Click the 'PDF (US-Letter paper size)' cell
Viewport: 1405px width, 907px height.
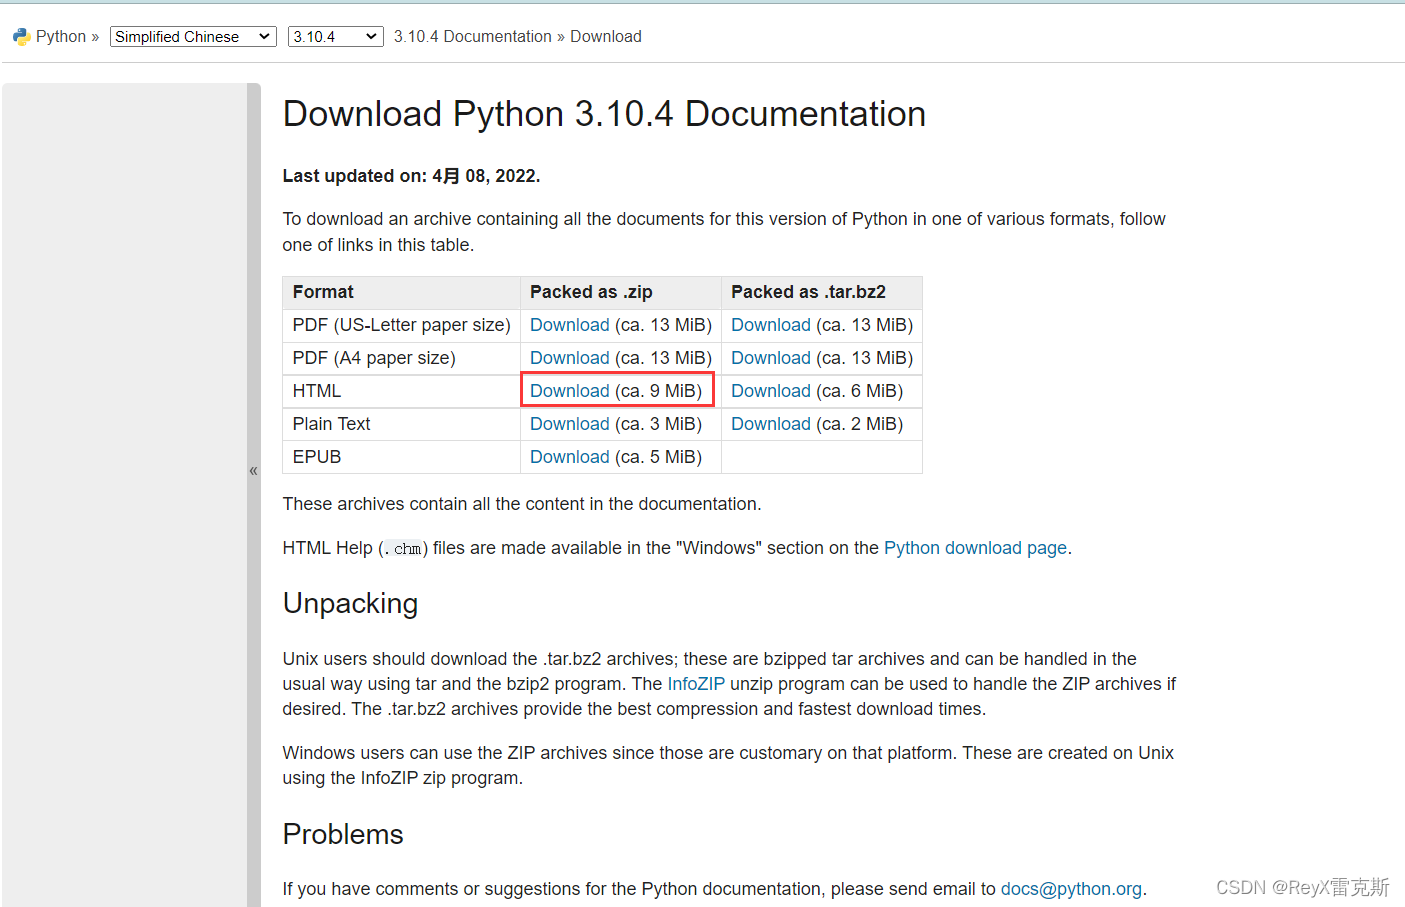tap(401, 325)
